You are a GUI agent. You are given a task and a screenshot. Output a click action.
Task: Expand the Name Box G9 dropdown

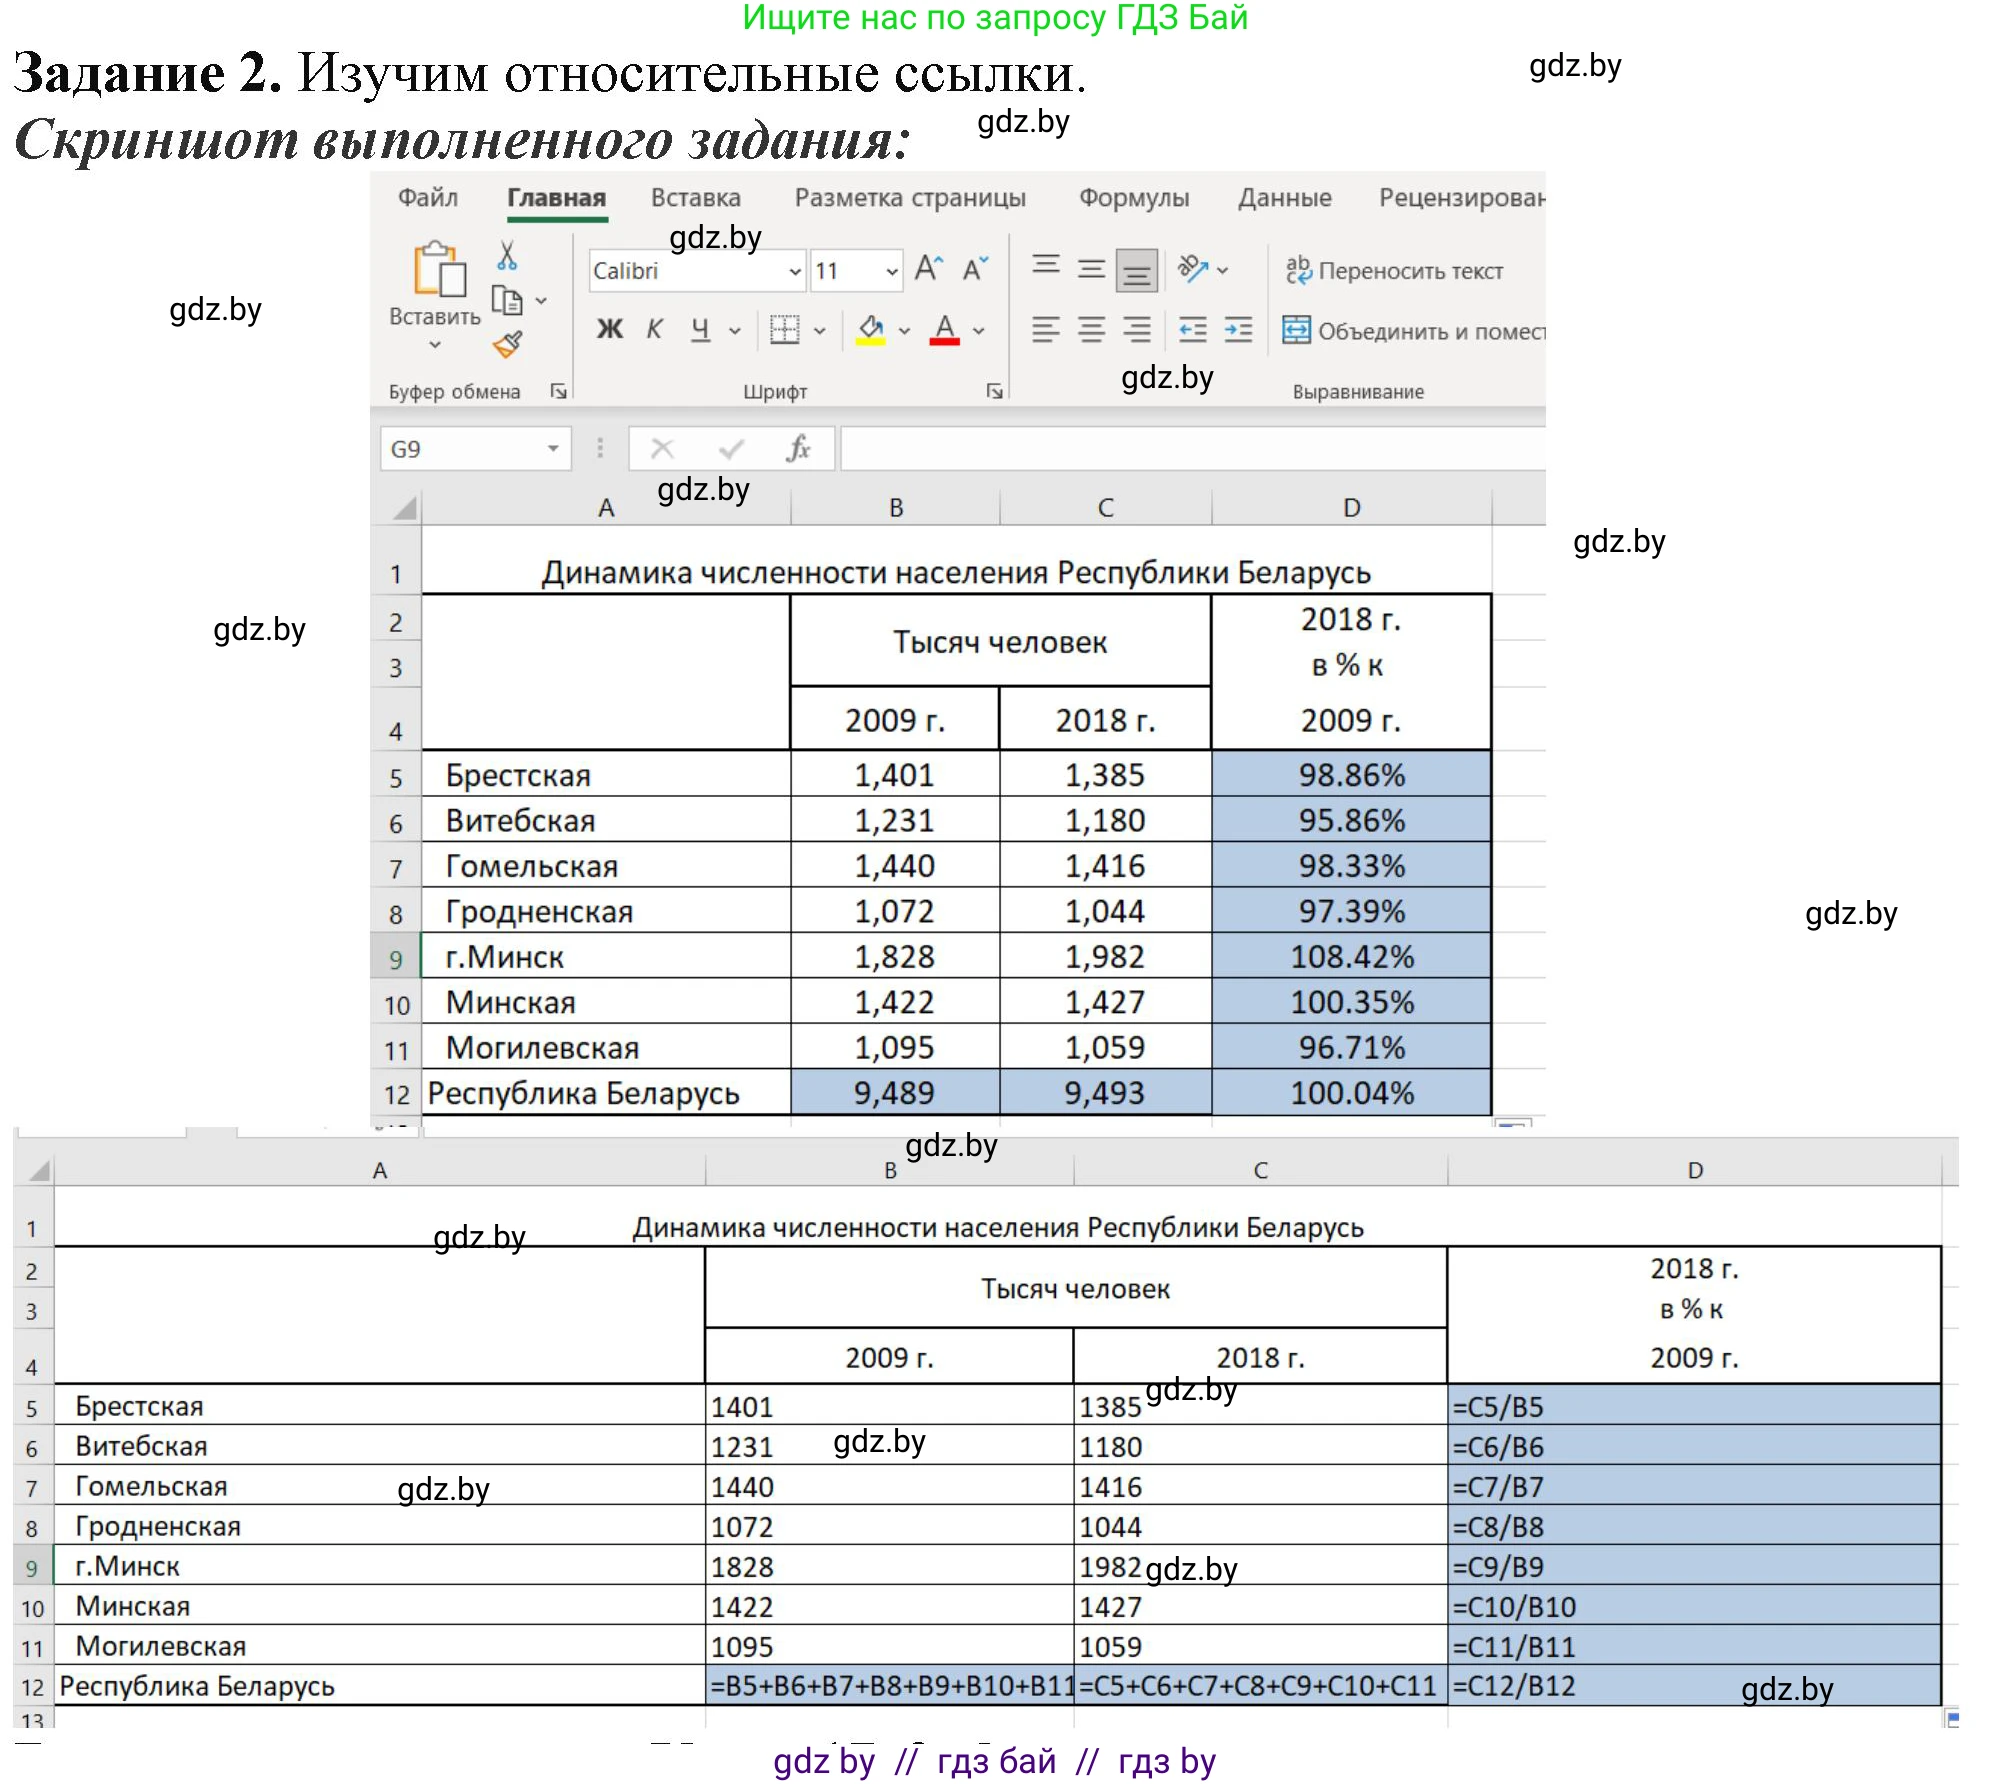pos(553,449)
